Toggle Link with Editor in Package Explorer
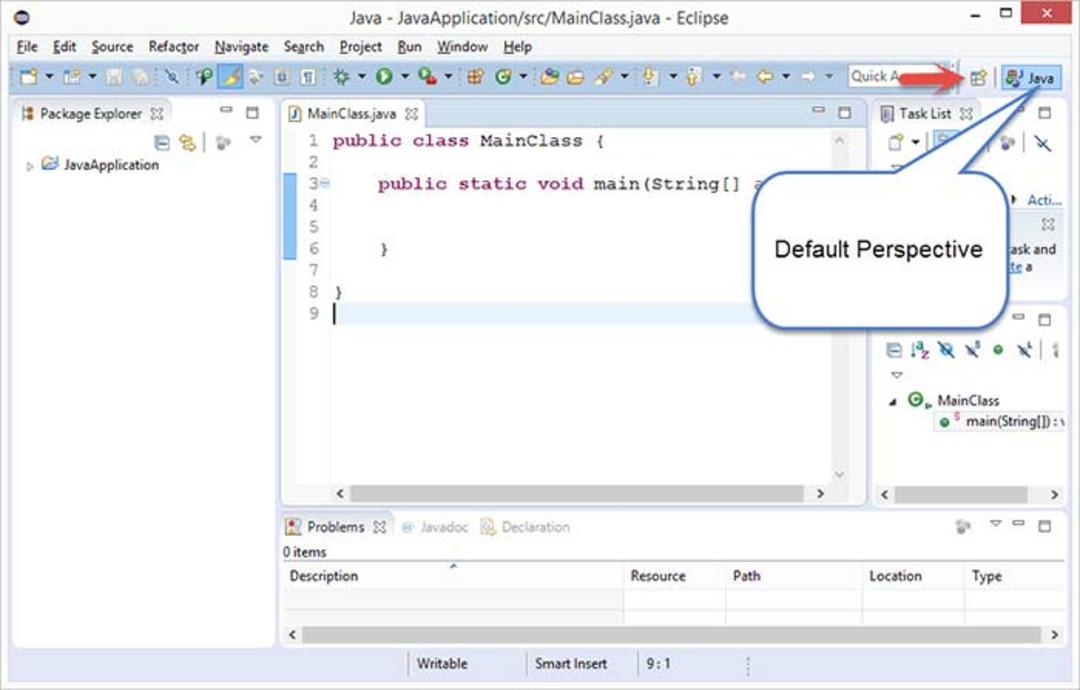This screenshot has height=690, width=1080. [x=187, y=143]
